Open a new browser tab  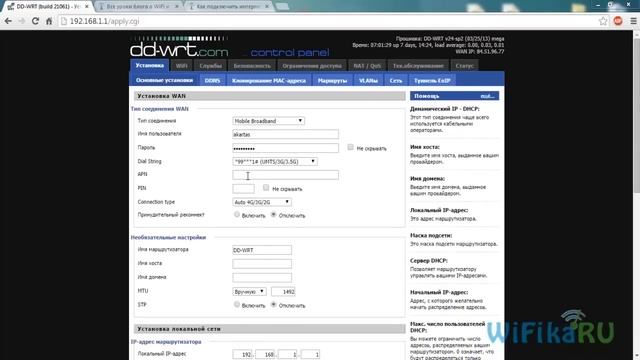click(x=282, y=7)
